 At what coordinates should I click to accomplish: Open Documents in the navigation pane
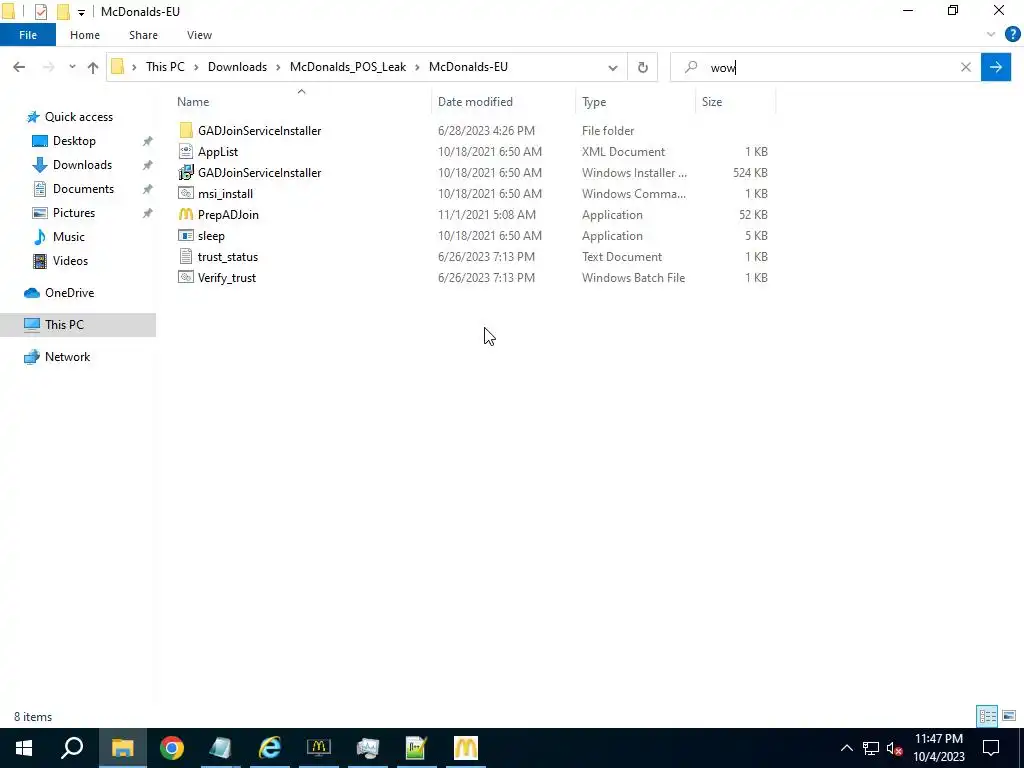83,189
